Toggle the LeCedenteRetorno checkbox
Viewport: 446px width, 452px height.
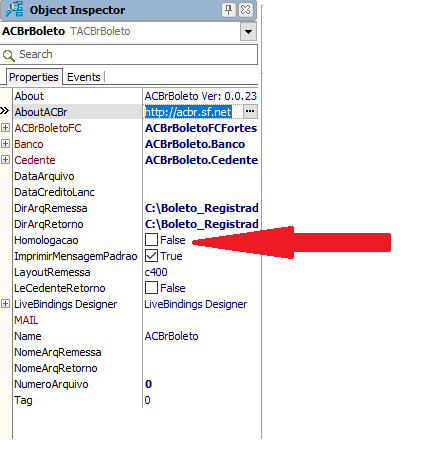click(151, 288)
